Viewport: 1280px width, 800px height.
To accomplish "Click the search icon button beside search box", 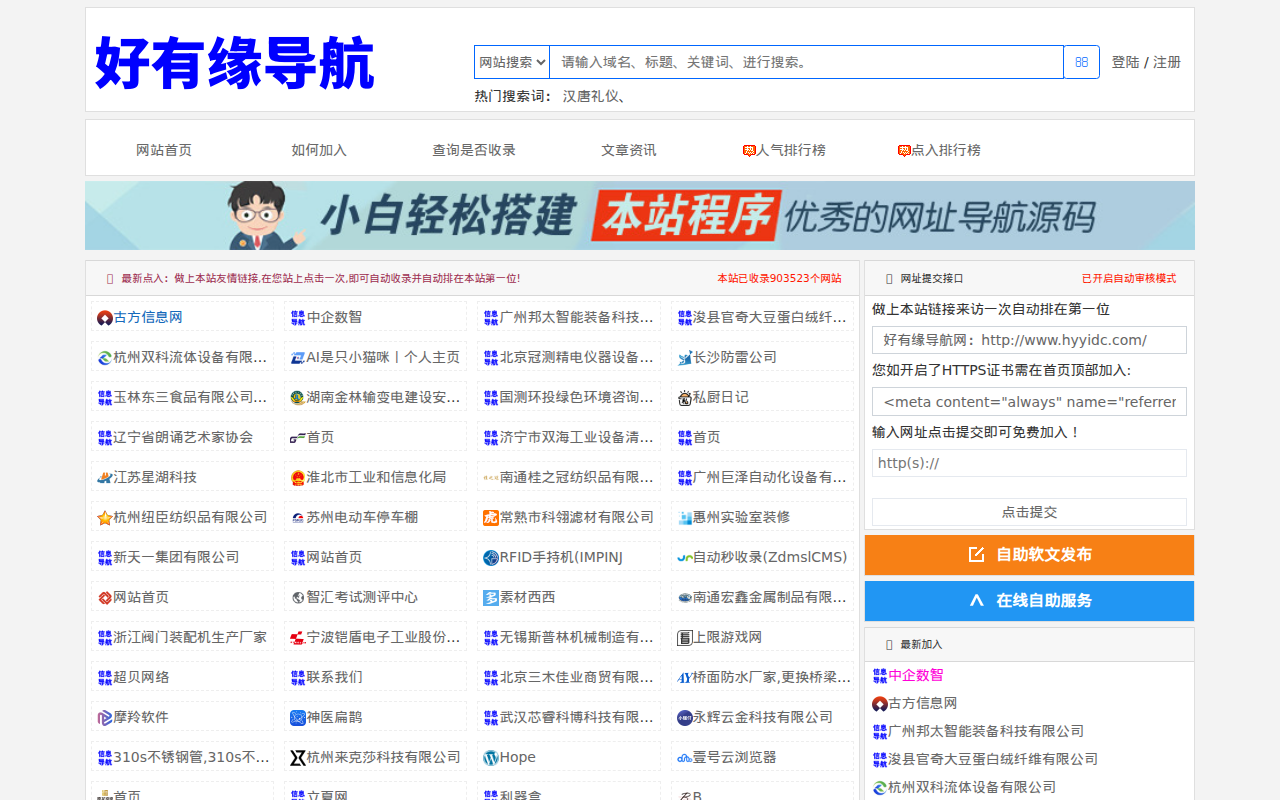I will coord(1081,62).
